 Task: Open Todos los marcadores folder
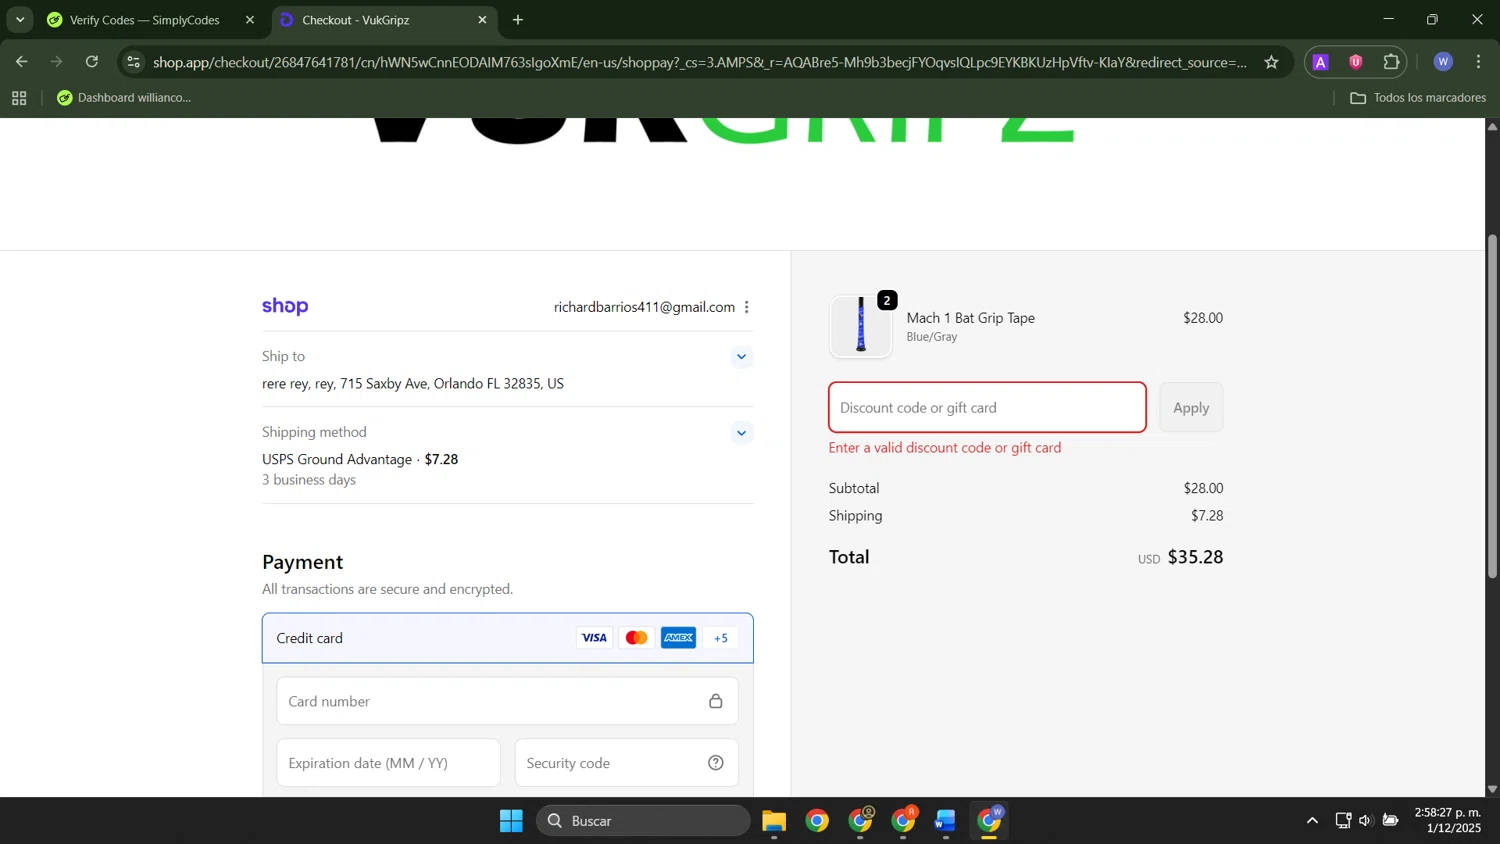[x=1418, y=98]
